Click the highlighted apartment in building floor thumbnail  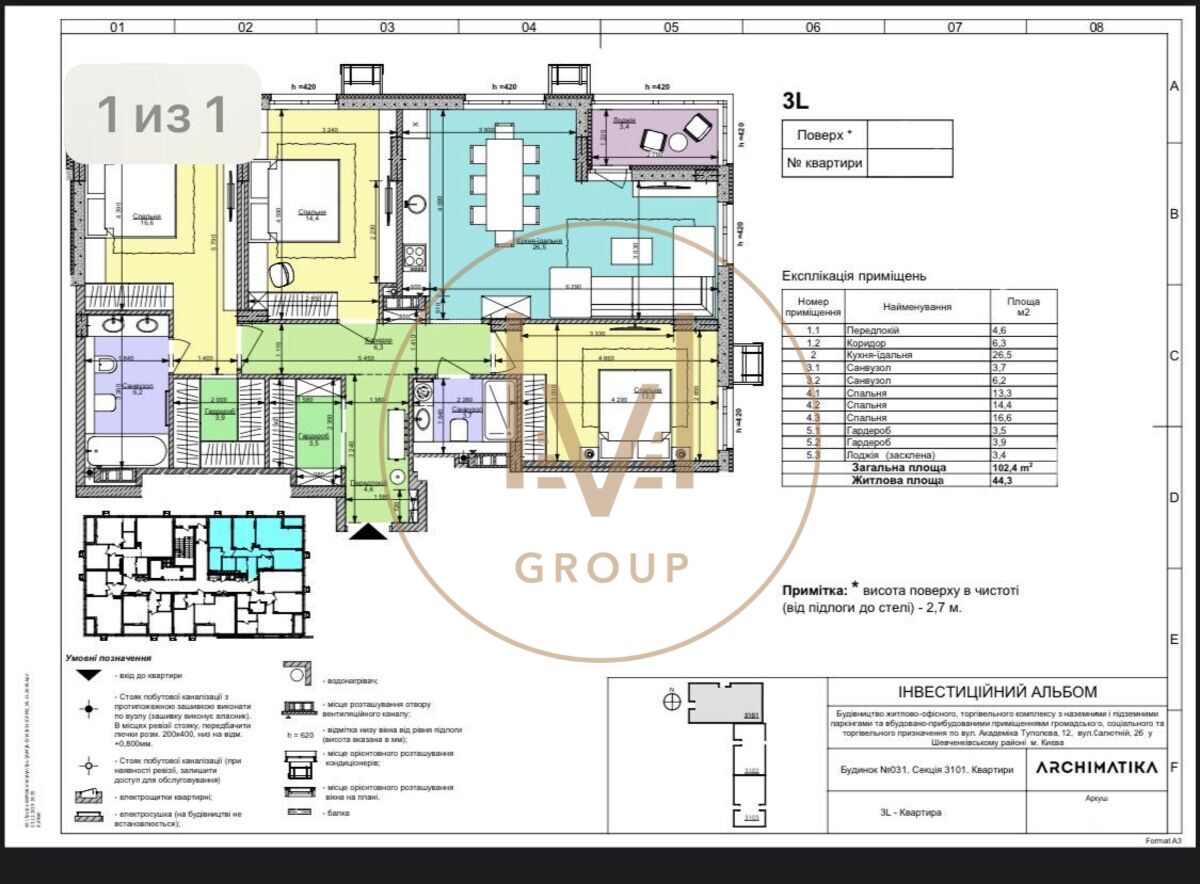(255, 541)
